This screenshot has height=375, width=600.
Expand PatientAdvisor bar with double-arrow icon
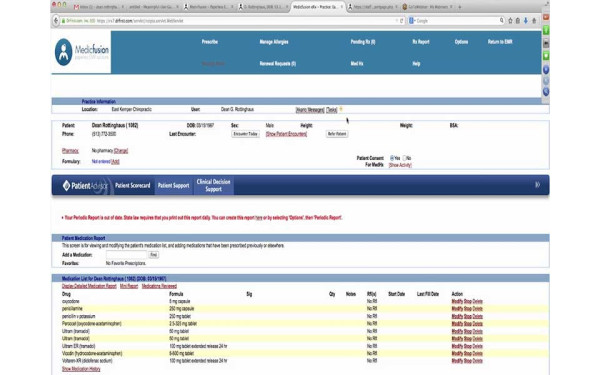tap(538, 185)
